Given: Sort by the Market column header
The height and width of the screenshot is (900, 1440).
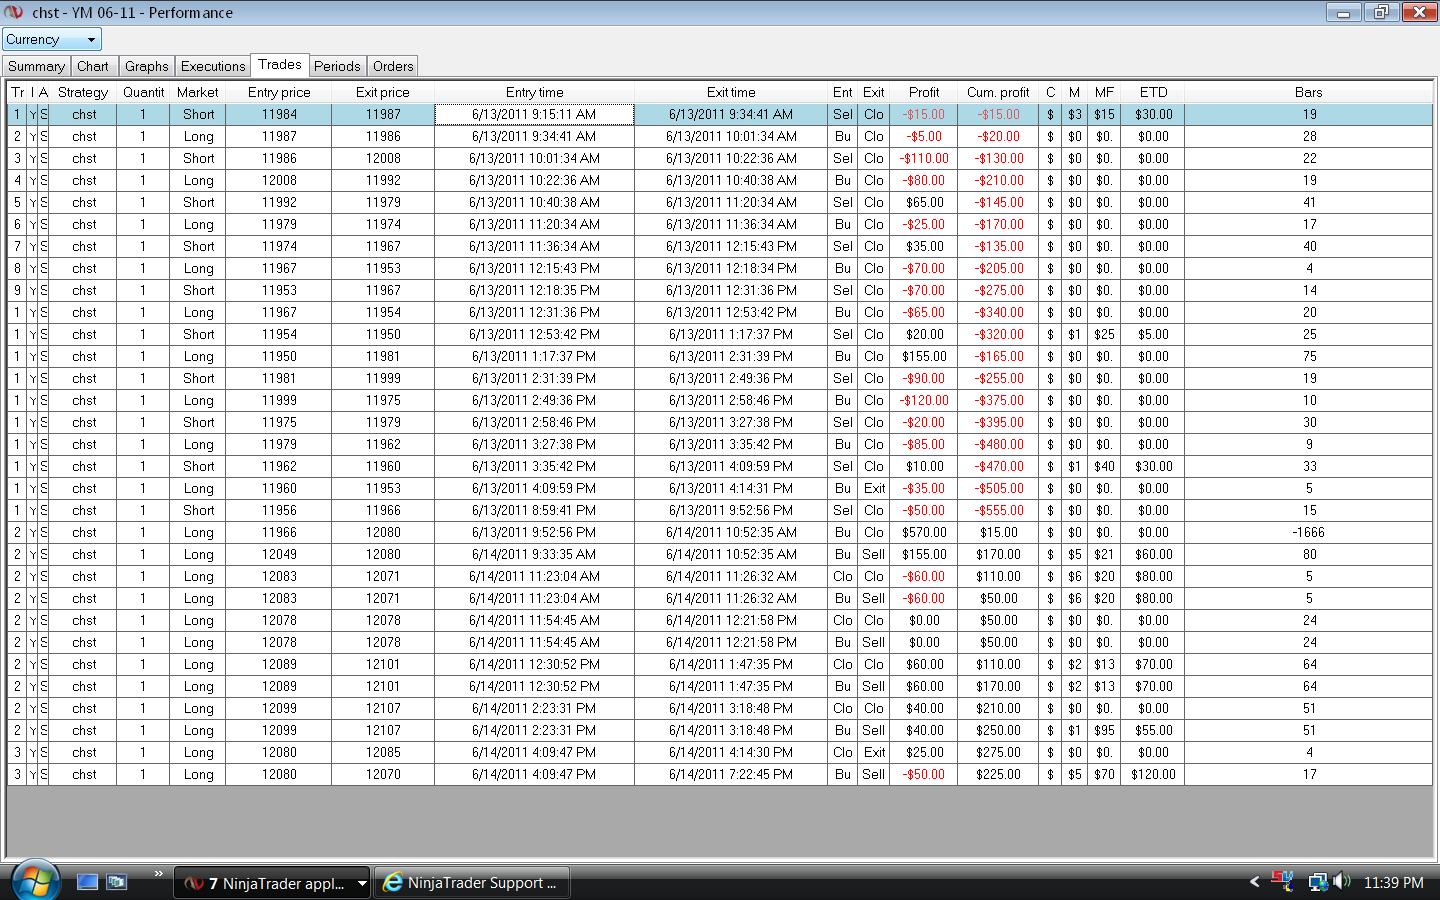Looking at the screenshot, I should [x=198, y=92].
